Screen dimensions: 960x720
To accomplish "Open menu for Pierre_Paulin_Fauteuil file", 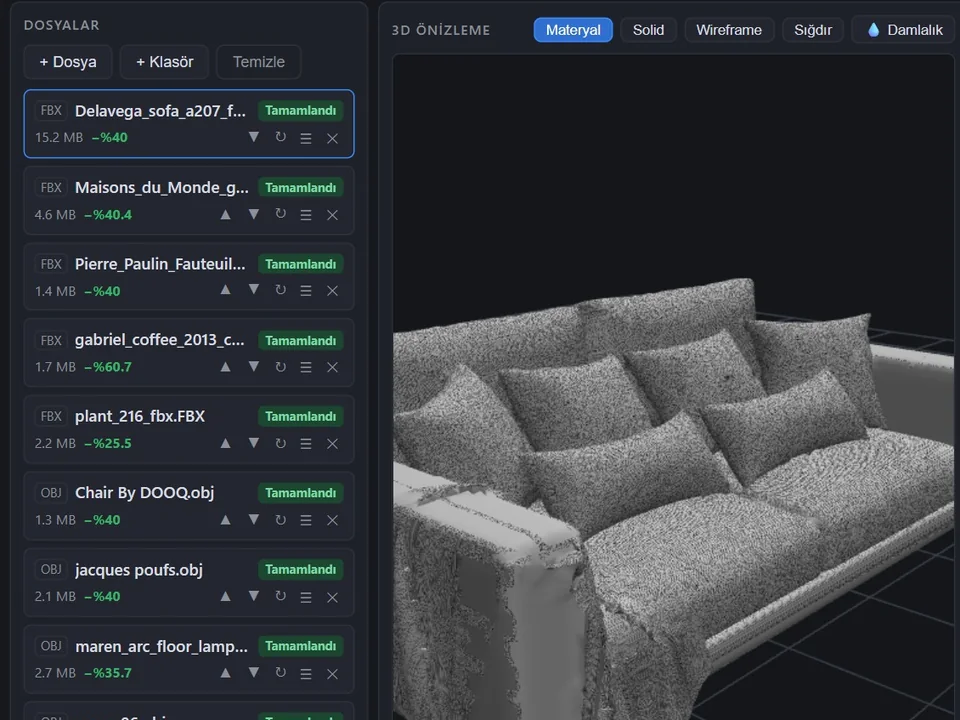I will [x=306, y=291].
